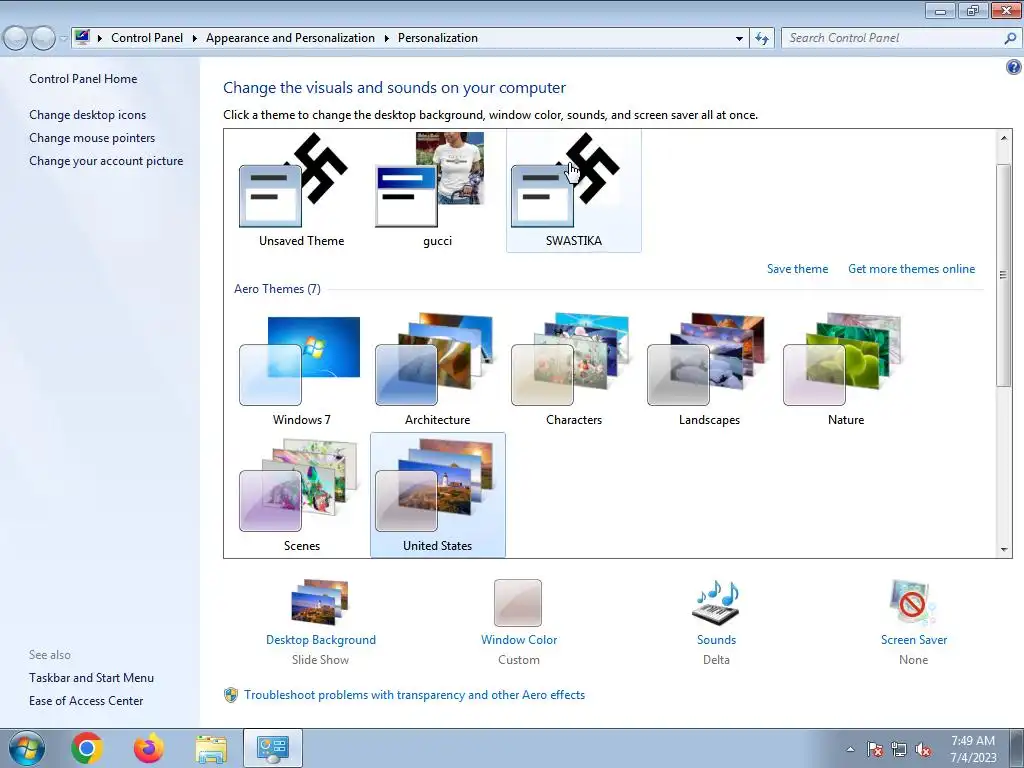1024x768 pixels.
Task: Click Control Panel taskbar button
Action: 273,748
